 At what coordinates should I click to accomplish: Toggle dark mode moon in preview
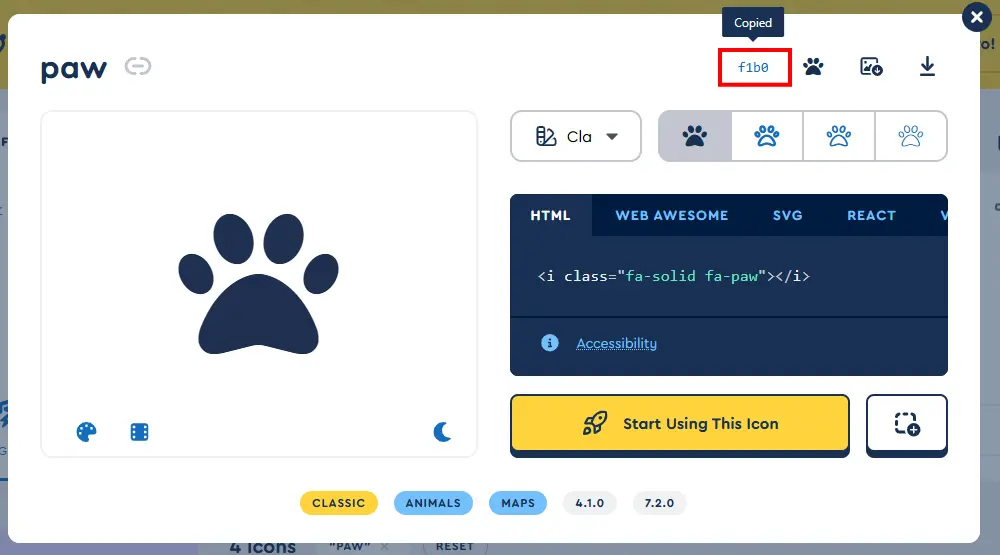click(x=442, y=432)
